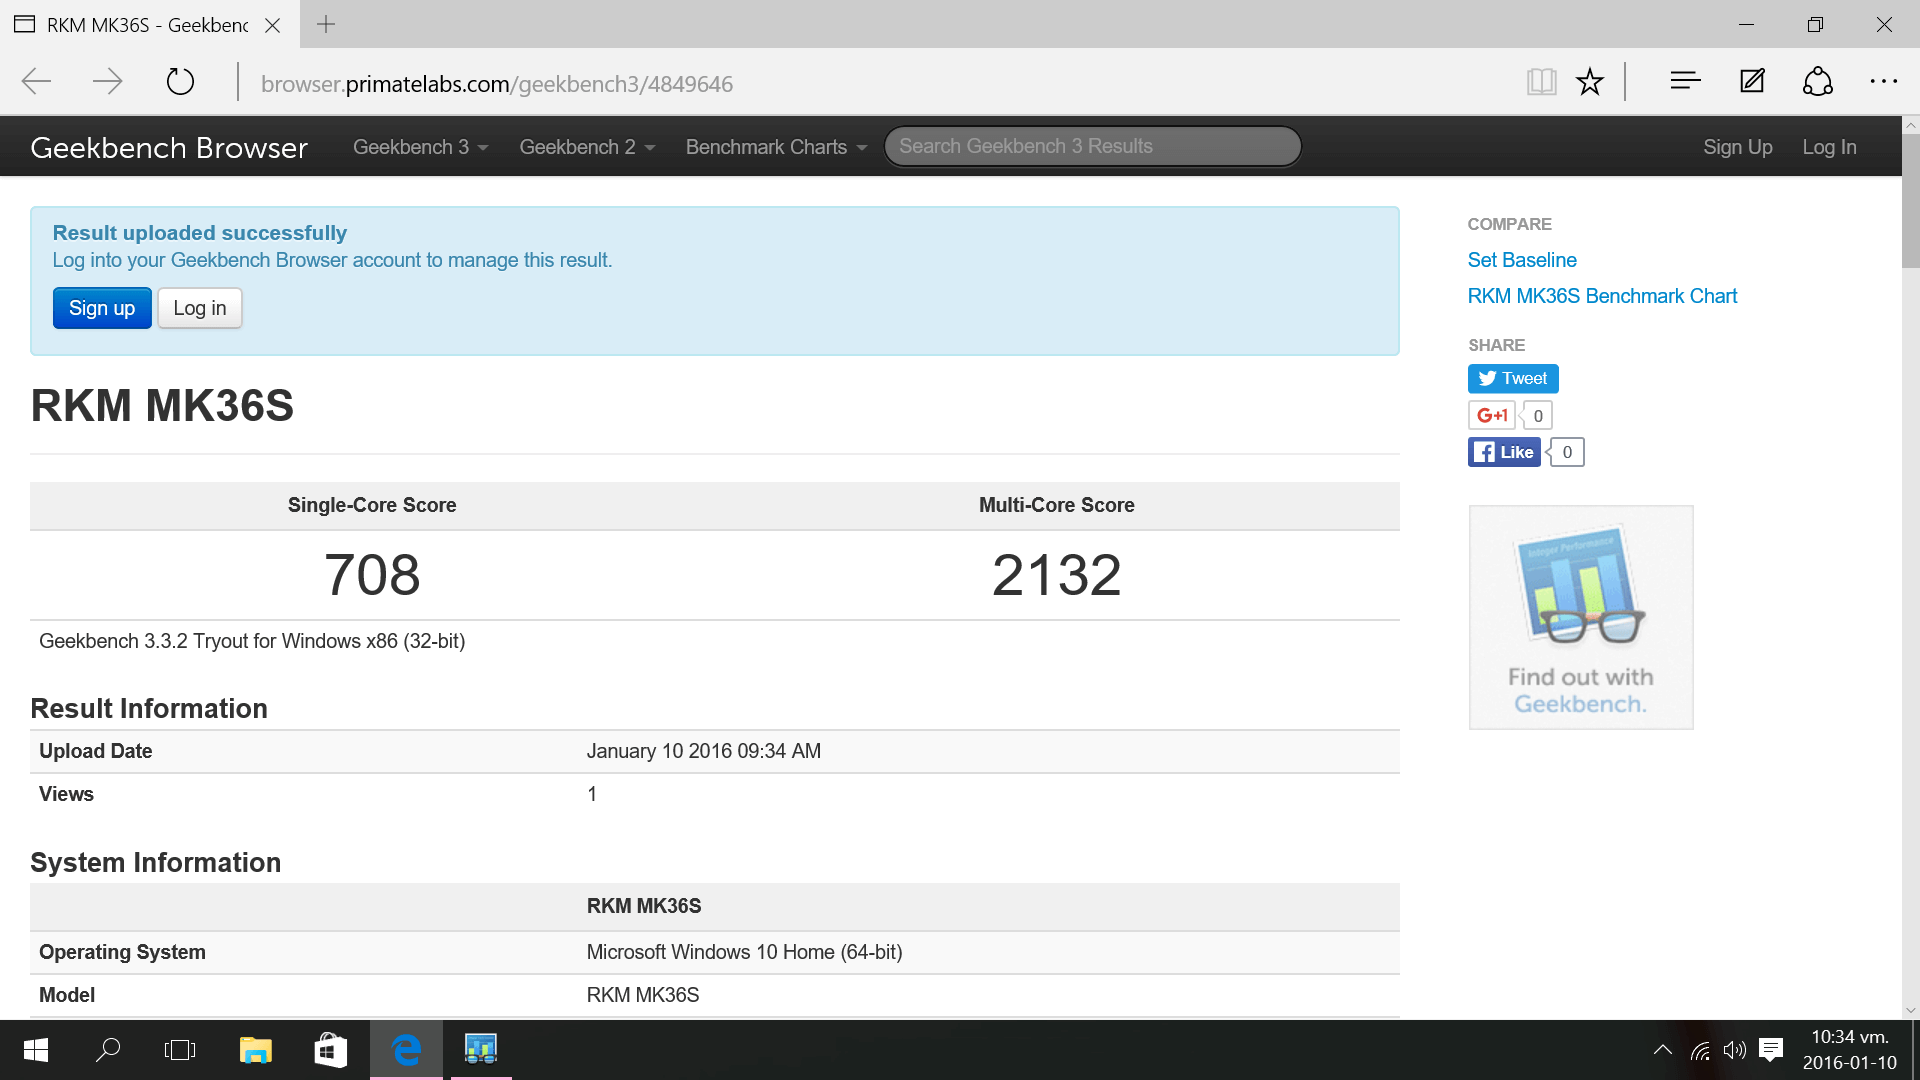This screenshot has width=1920, height=1080.
Task: Click the Geekbench advertisement thumbnail
Action: [1580, 617]
